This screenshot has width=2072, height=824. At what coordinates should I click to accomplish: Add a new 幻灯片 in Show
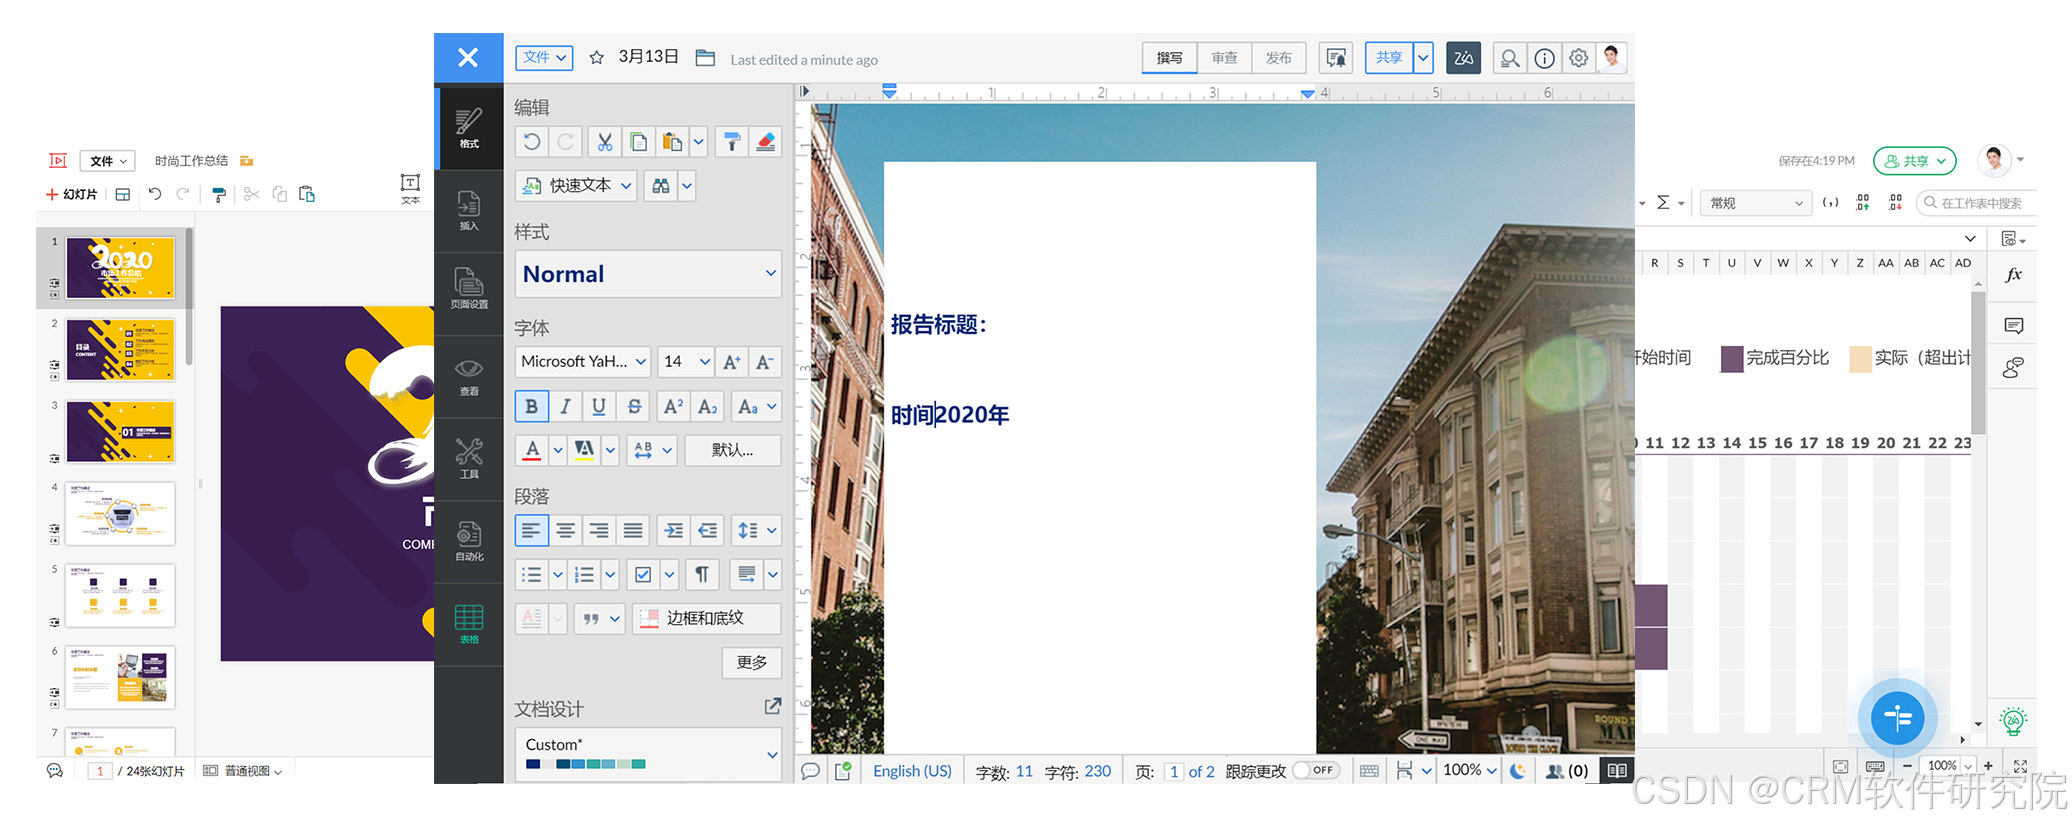72,194
